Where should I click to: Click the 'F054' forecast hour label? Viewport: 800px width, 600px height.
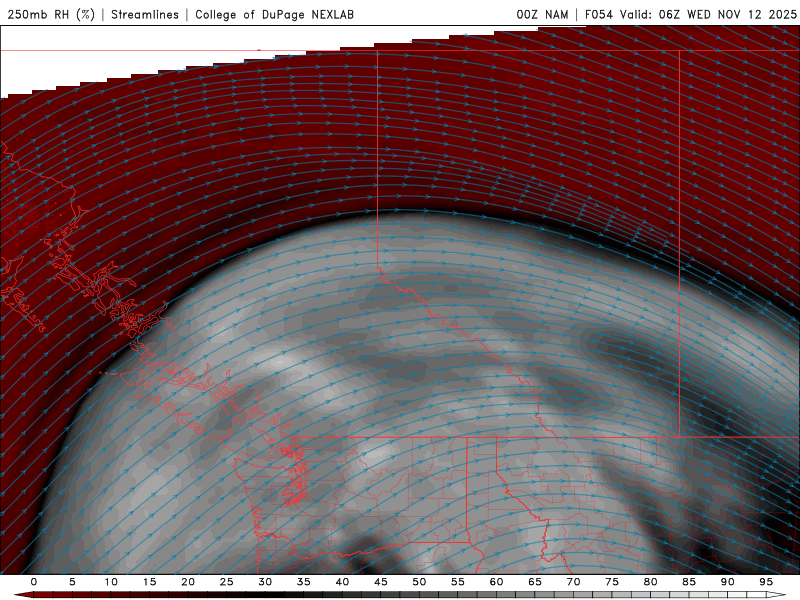598,14
